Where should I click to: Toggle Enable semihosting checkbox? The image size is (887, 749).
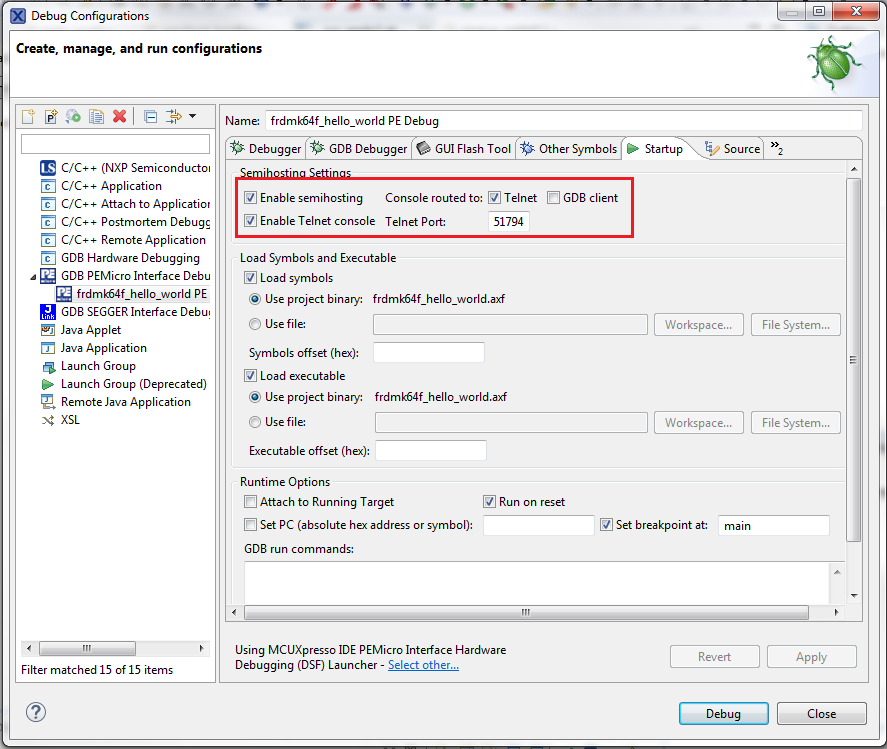pos(251,198)
